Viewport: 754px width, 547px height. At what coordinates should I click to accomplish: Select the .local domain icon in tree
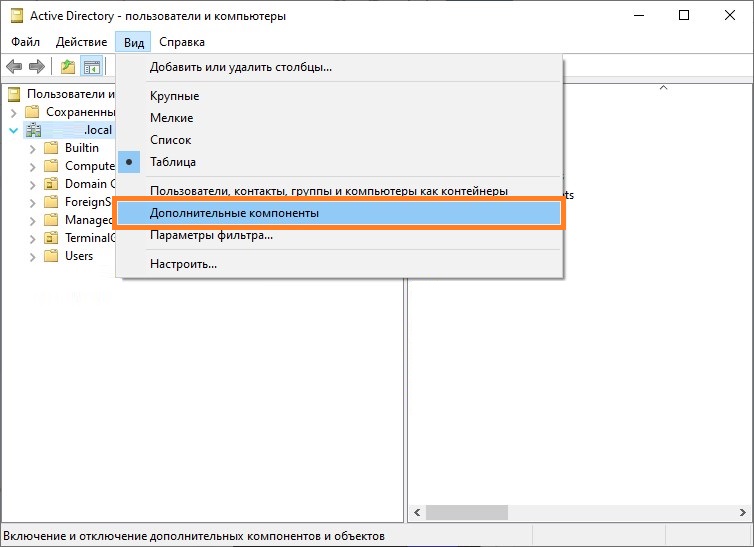34,130
